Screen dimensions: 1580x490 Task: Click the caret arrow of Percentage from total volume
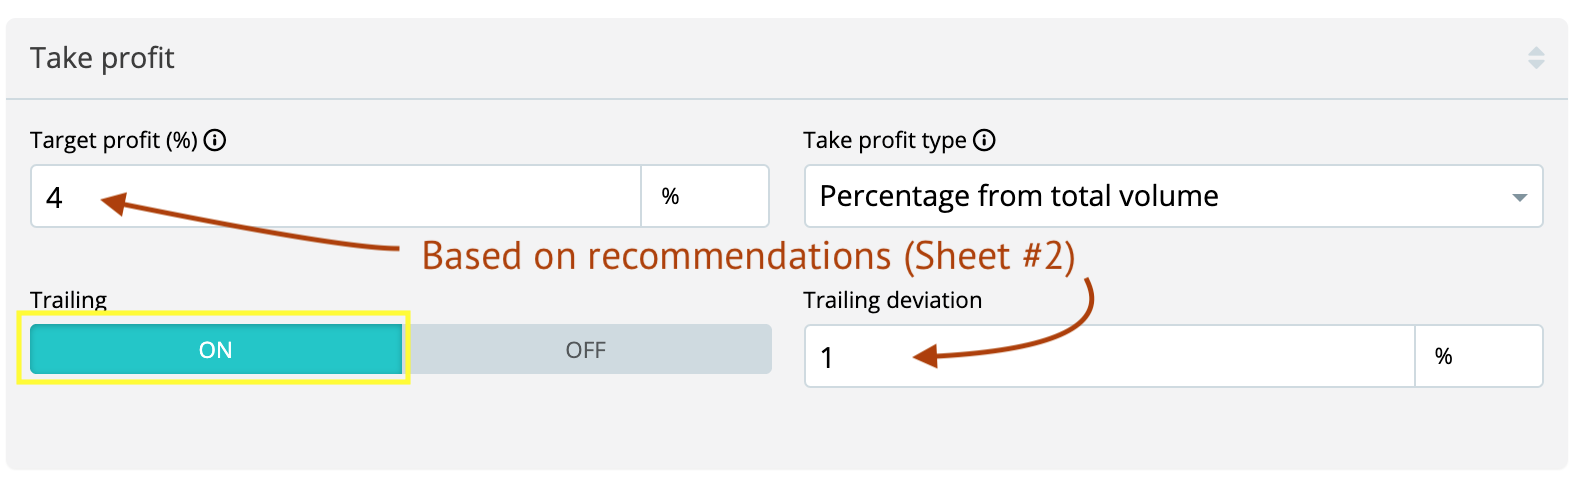click(1520, 197)
